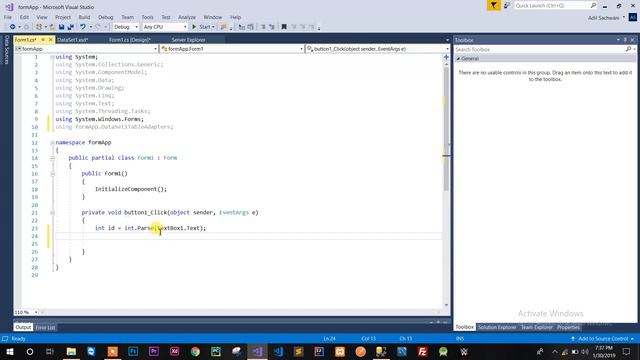Screen dimensions: 640x360
Task: Close the Form1.cs tab with X
Action: (x=51, y=40)
